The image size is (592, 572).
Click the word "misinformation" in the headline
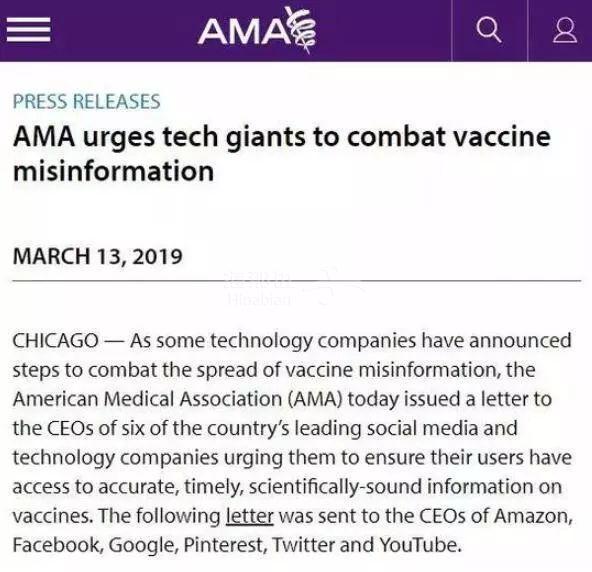pos(114,171)
